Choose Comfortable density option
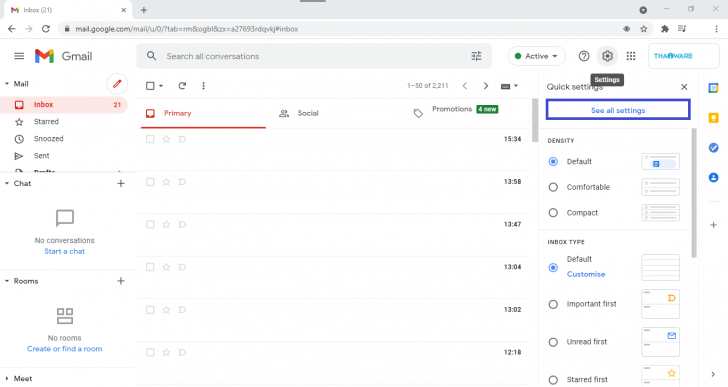 [553, 187]
